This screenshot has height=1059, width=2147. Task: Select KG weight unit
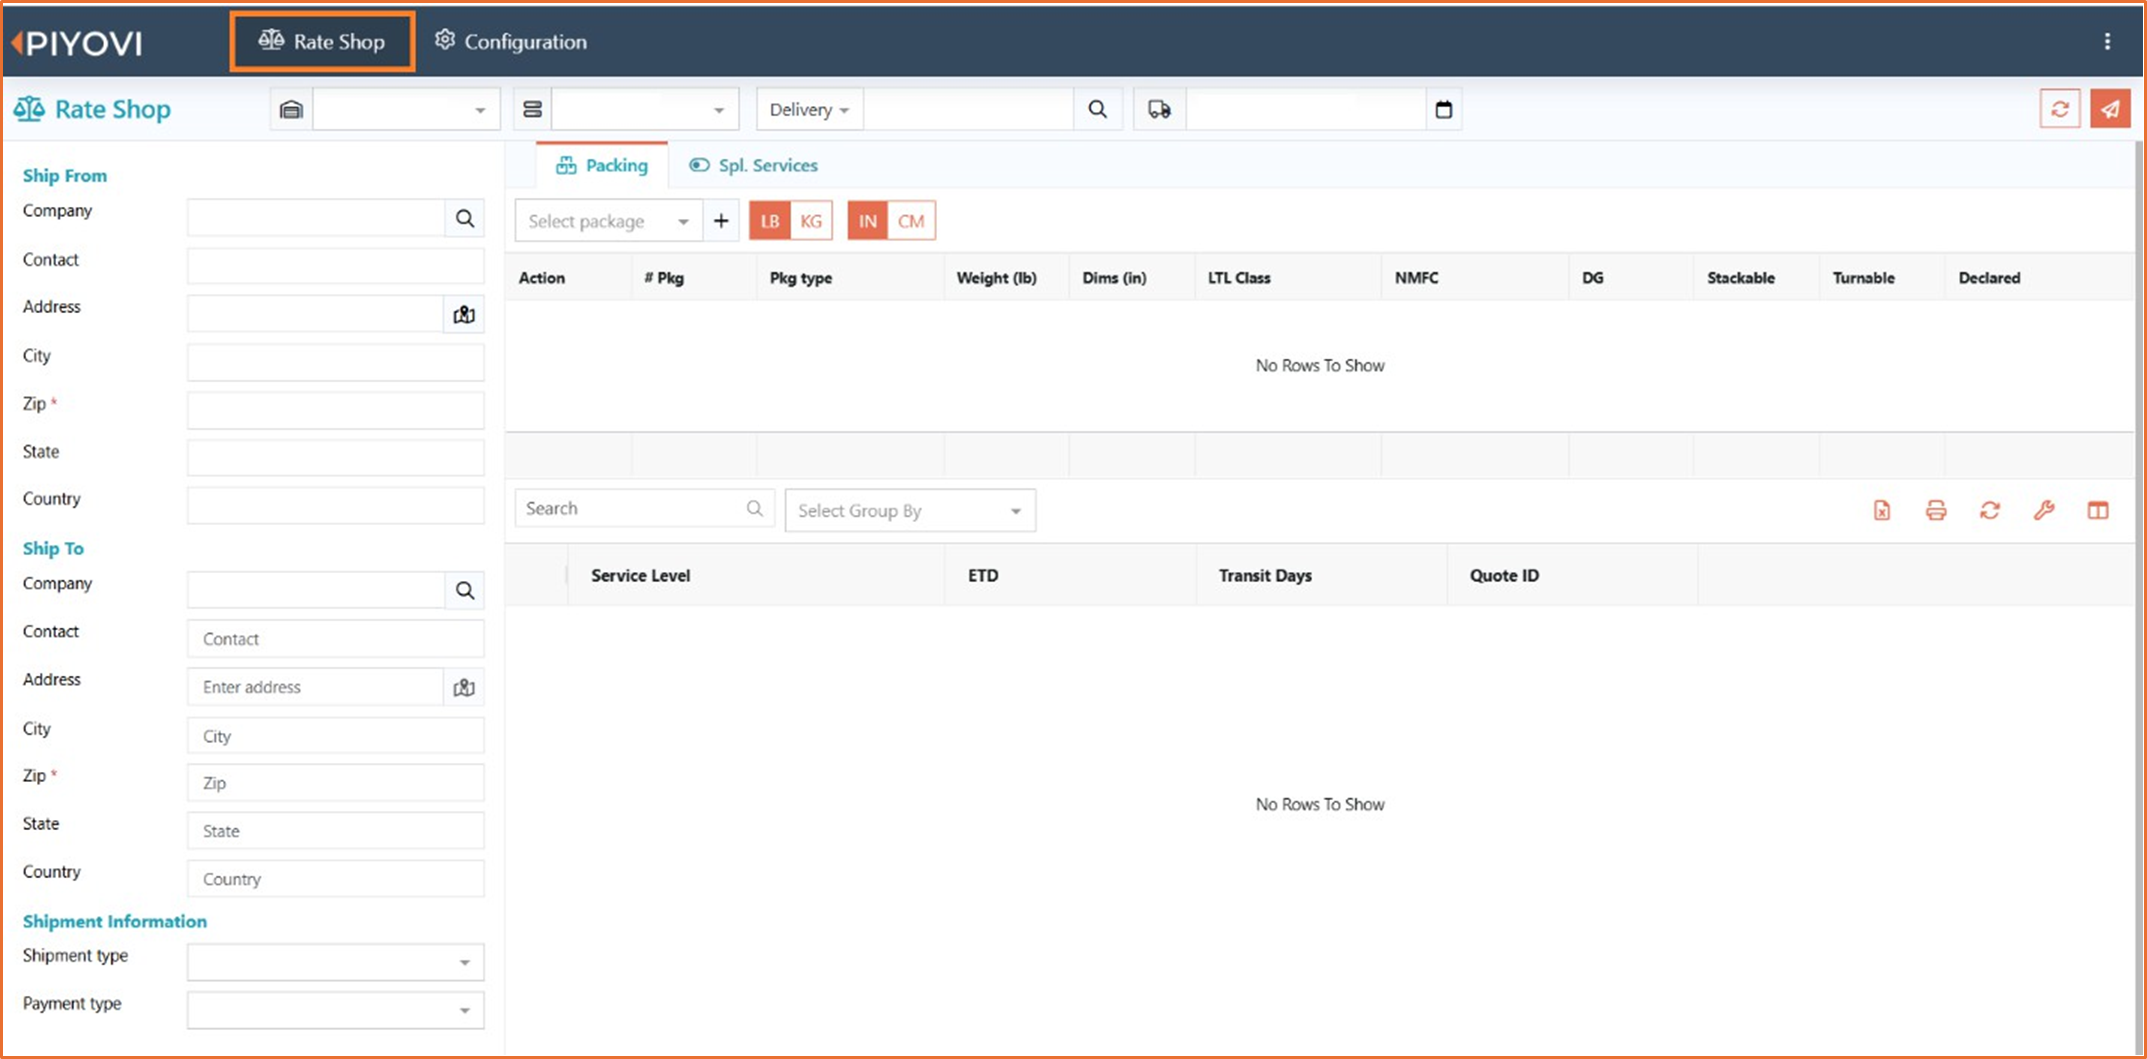(811, 221)
